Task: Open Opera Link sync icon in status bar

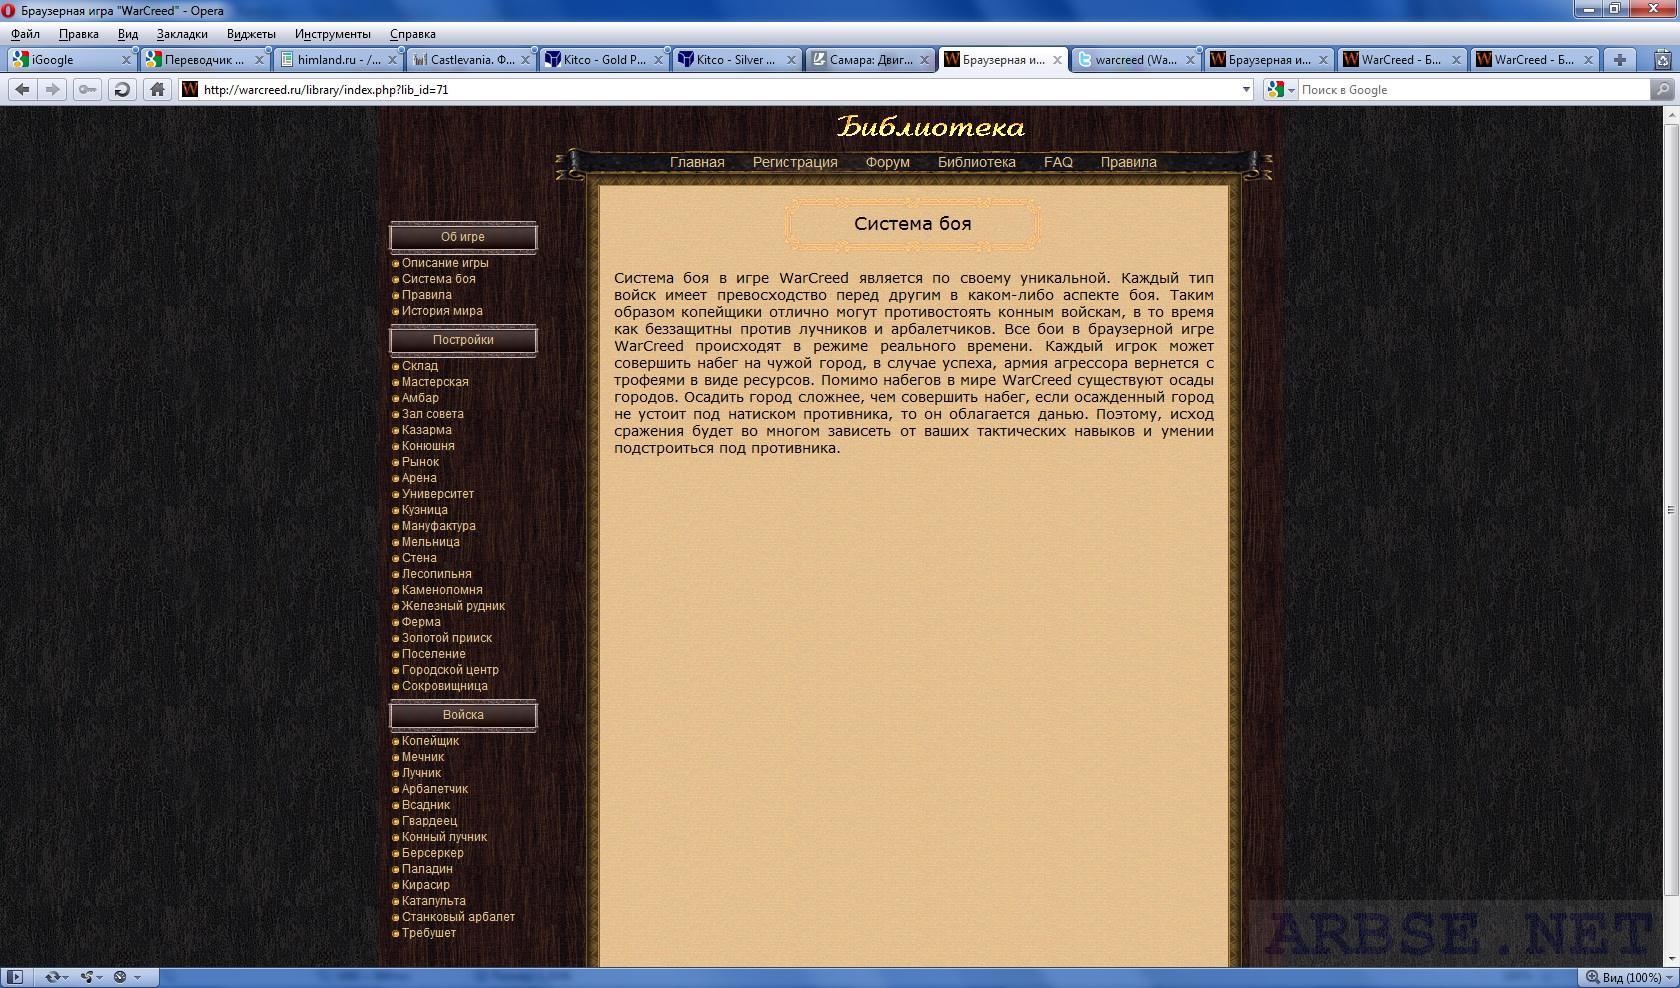Action: (53, 977)
